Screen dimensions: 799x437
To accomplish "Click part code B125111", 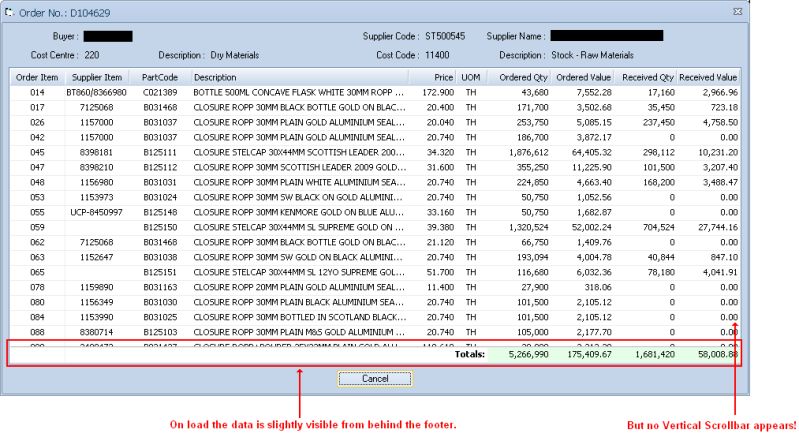I will (160, 152).
